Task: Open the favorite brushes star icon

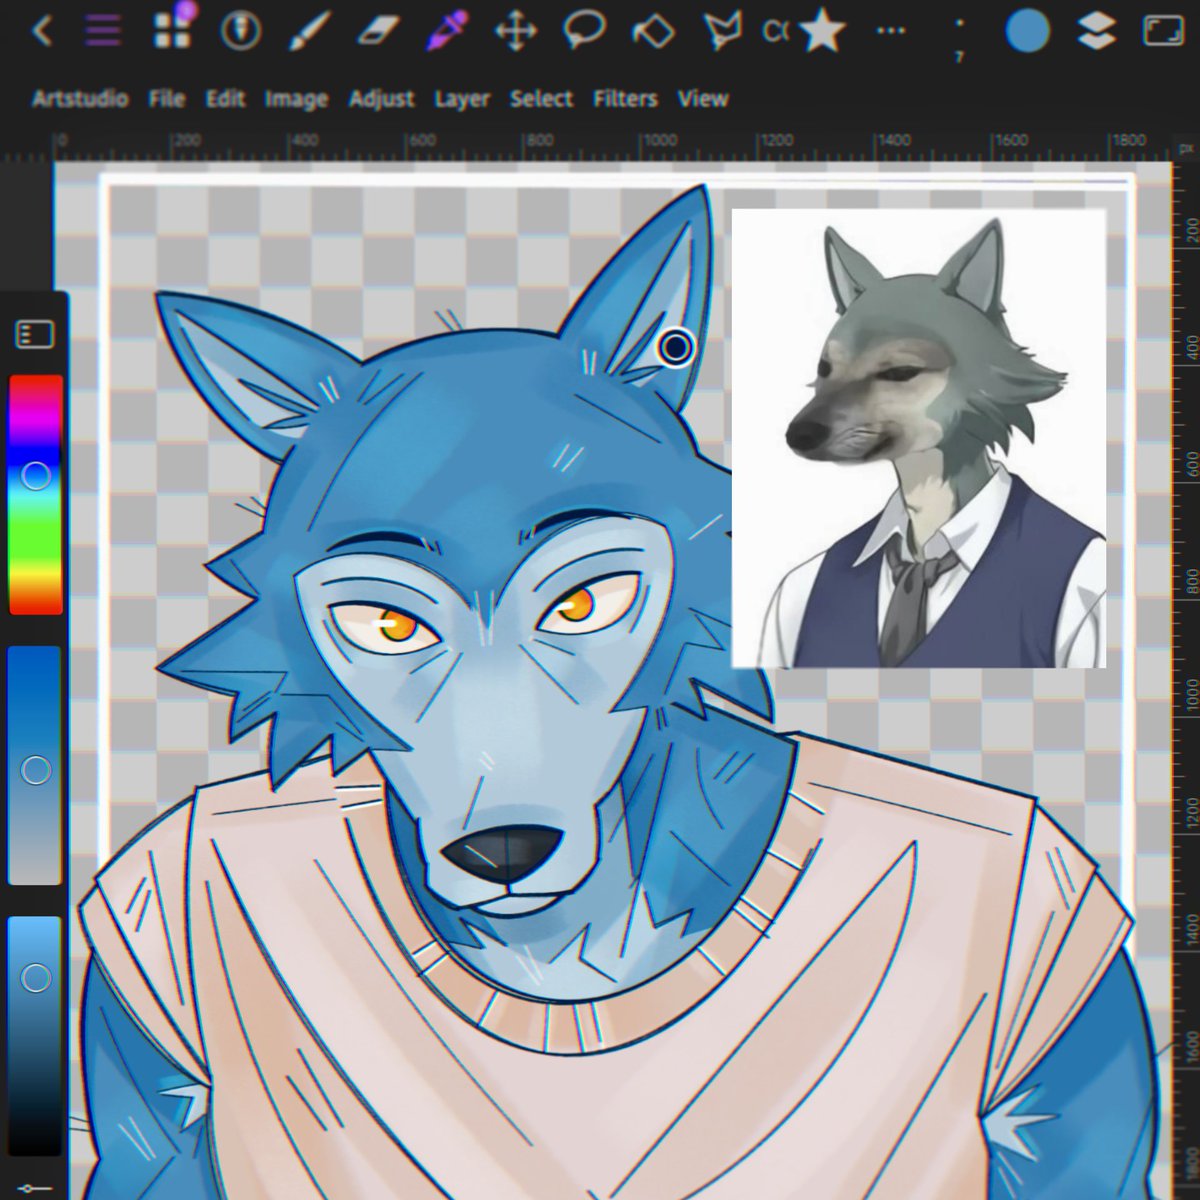Action: click(x=822, y=30)
